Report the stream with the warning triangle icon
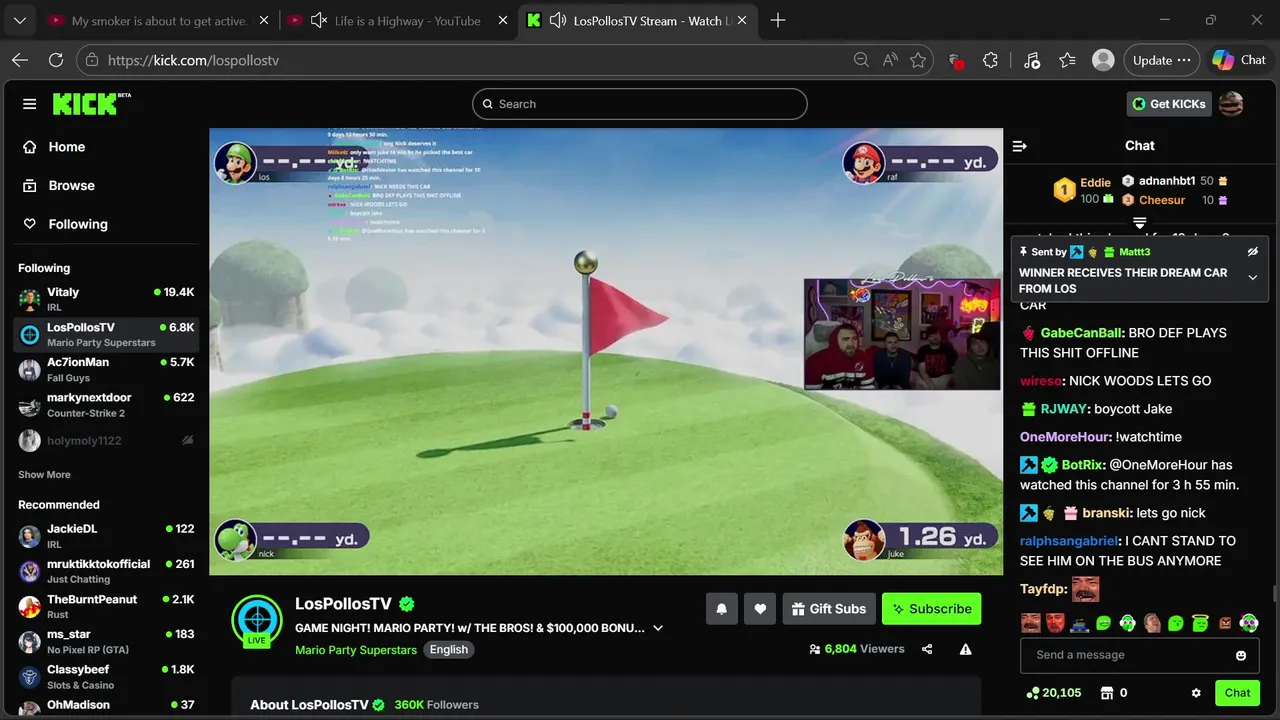Image resolution: width=1280 pixels, height=720 pixels. [966, 649]
